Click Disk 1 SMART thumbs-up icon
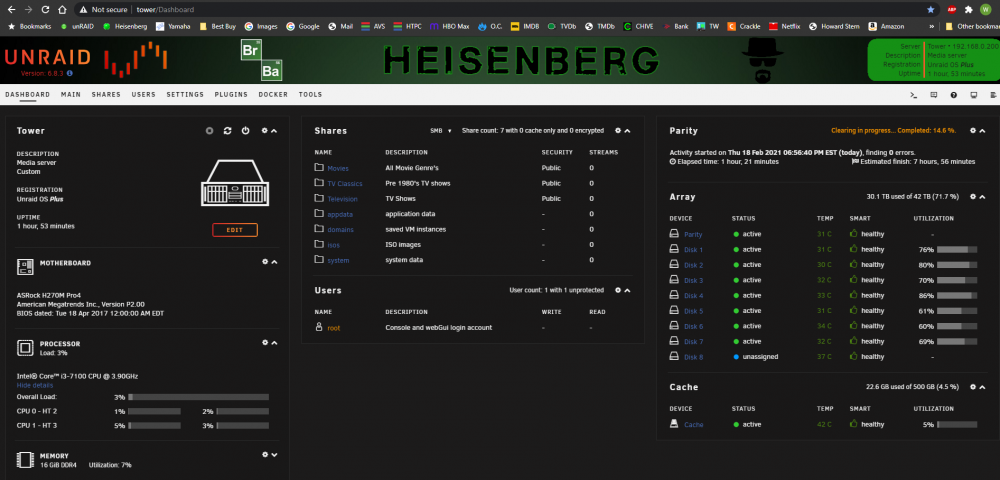This screenshot has width=1000, height=480. (854, 249)
